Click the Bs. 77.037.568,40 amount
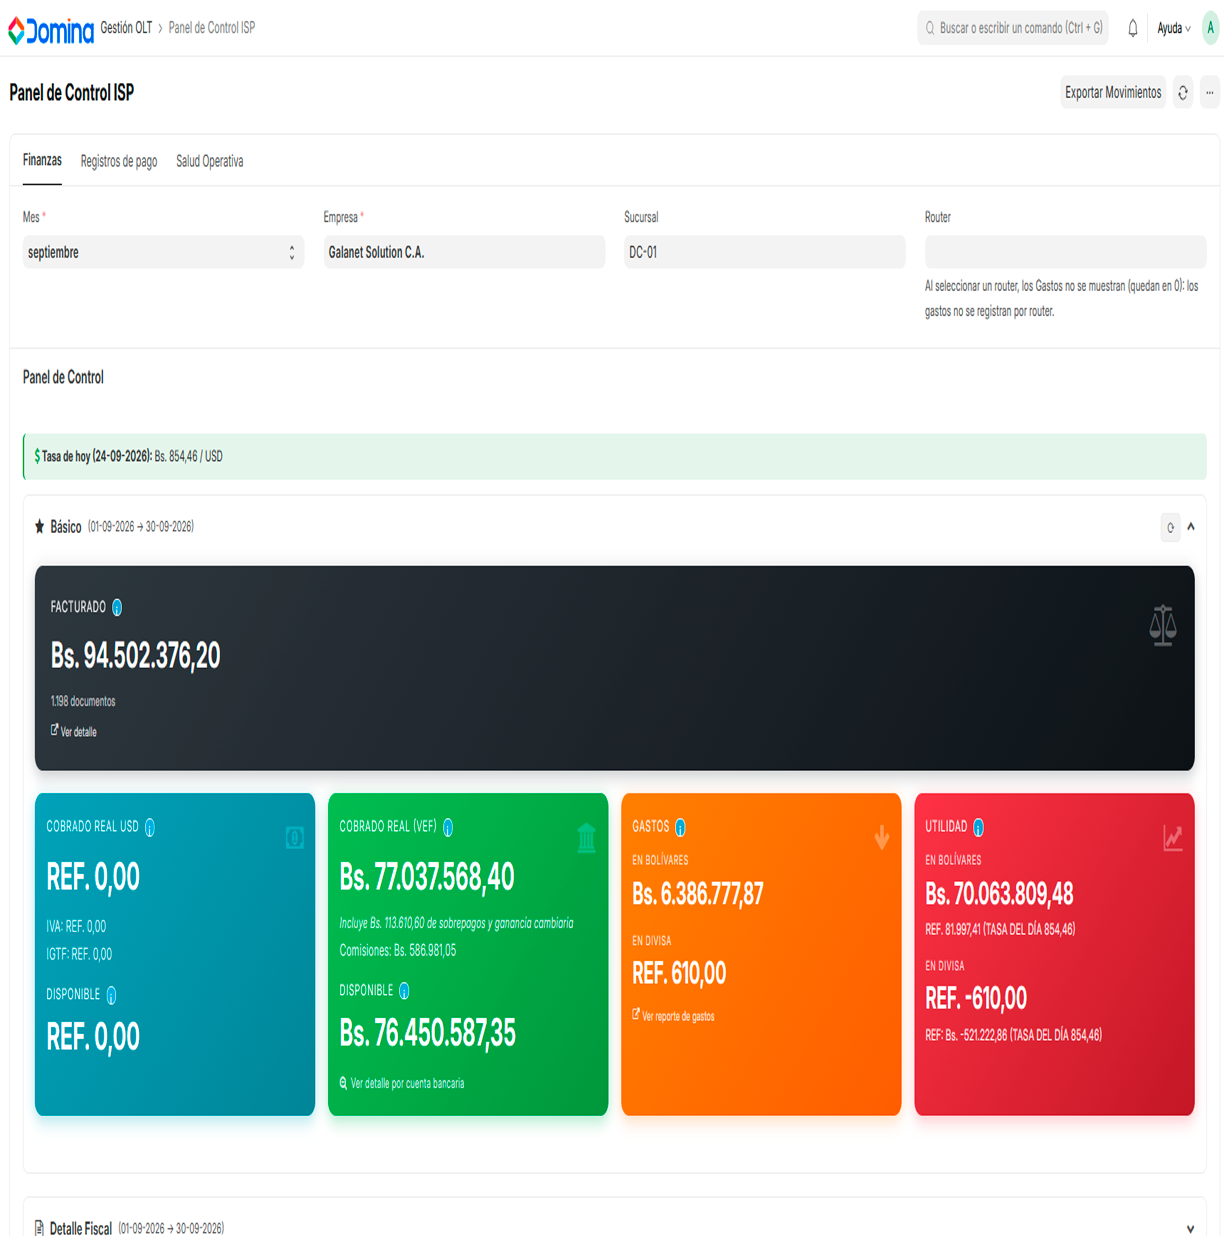 (427, 877)
